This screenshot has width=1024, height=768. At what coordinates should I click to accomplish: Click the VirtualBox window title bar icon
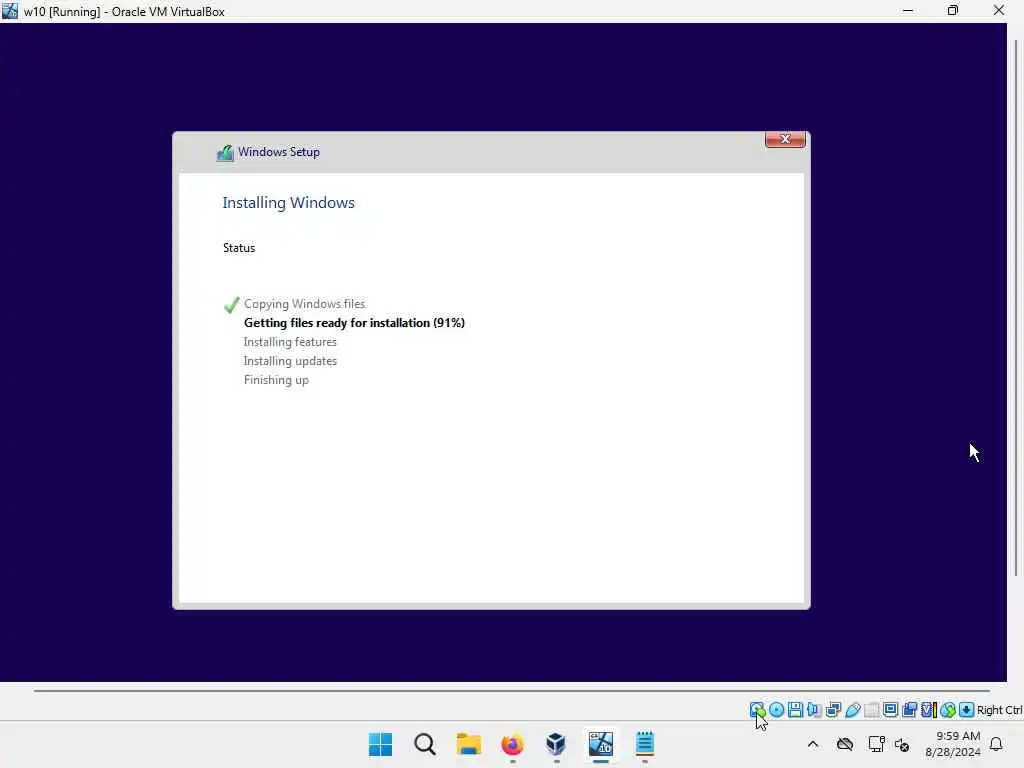pos(10,11)
